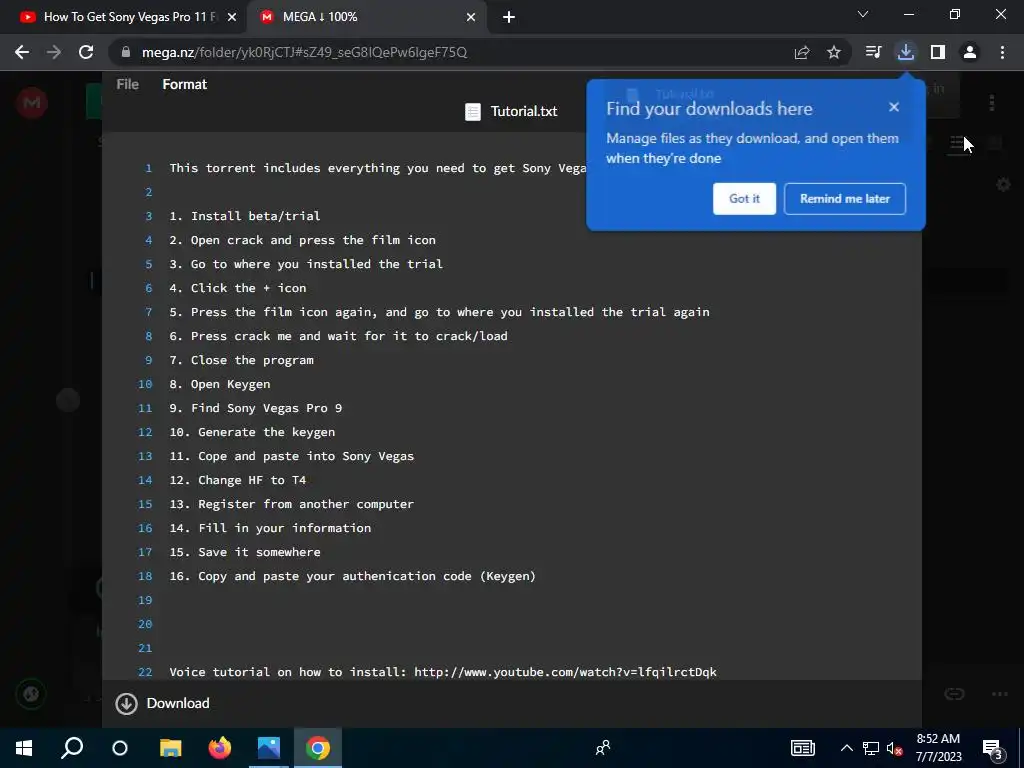
Task: Click the MEGA logo behind the viewer
Action: [31, 103]
